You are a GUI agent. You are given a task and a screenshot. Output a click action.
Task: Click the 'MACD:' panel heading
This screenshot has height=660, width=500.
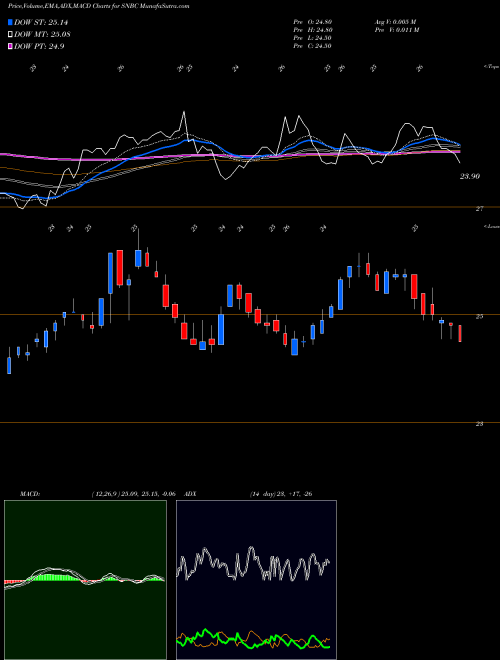pos(29,494)
